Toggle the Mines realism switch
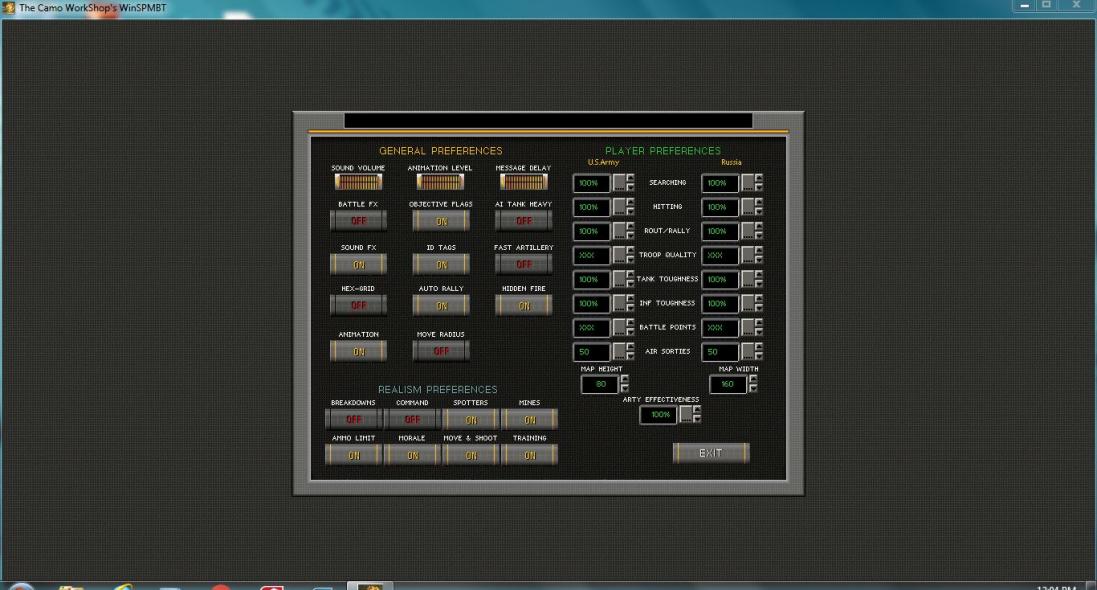 (529, 420)
